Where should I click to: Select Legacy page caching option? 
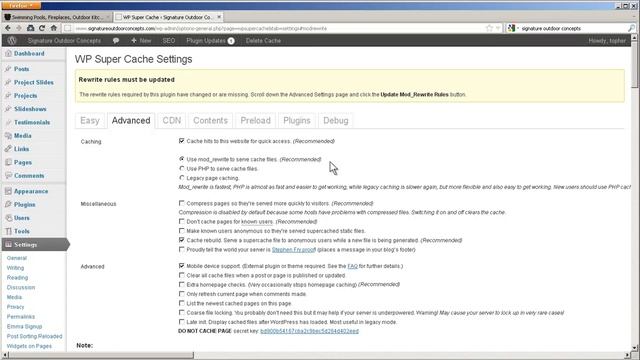182,178
